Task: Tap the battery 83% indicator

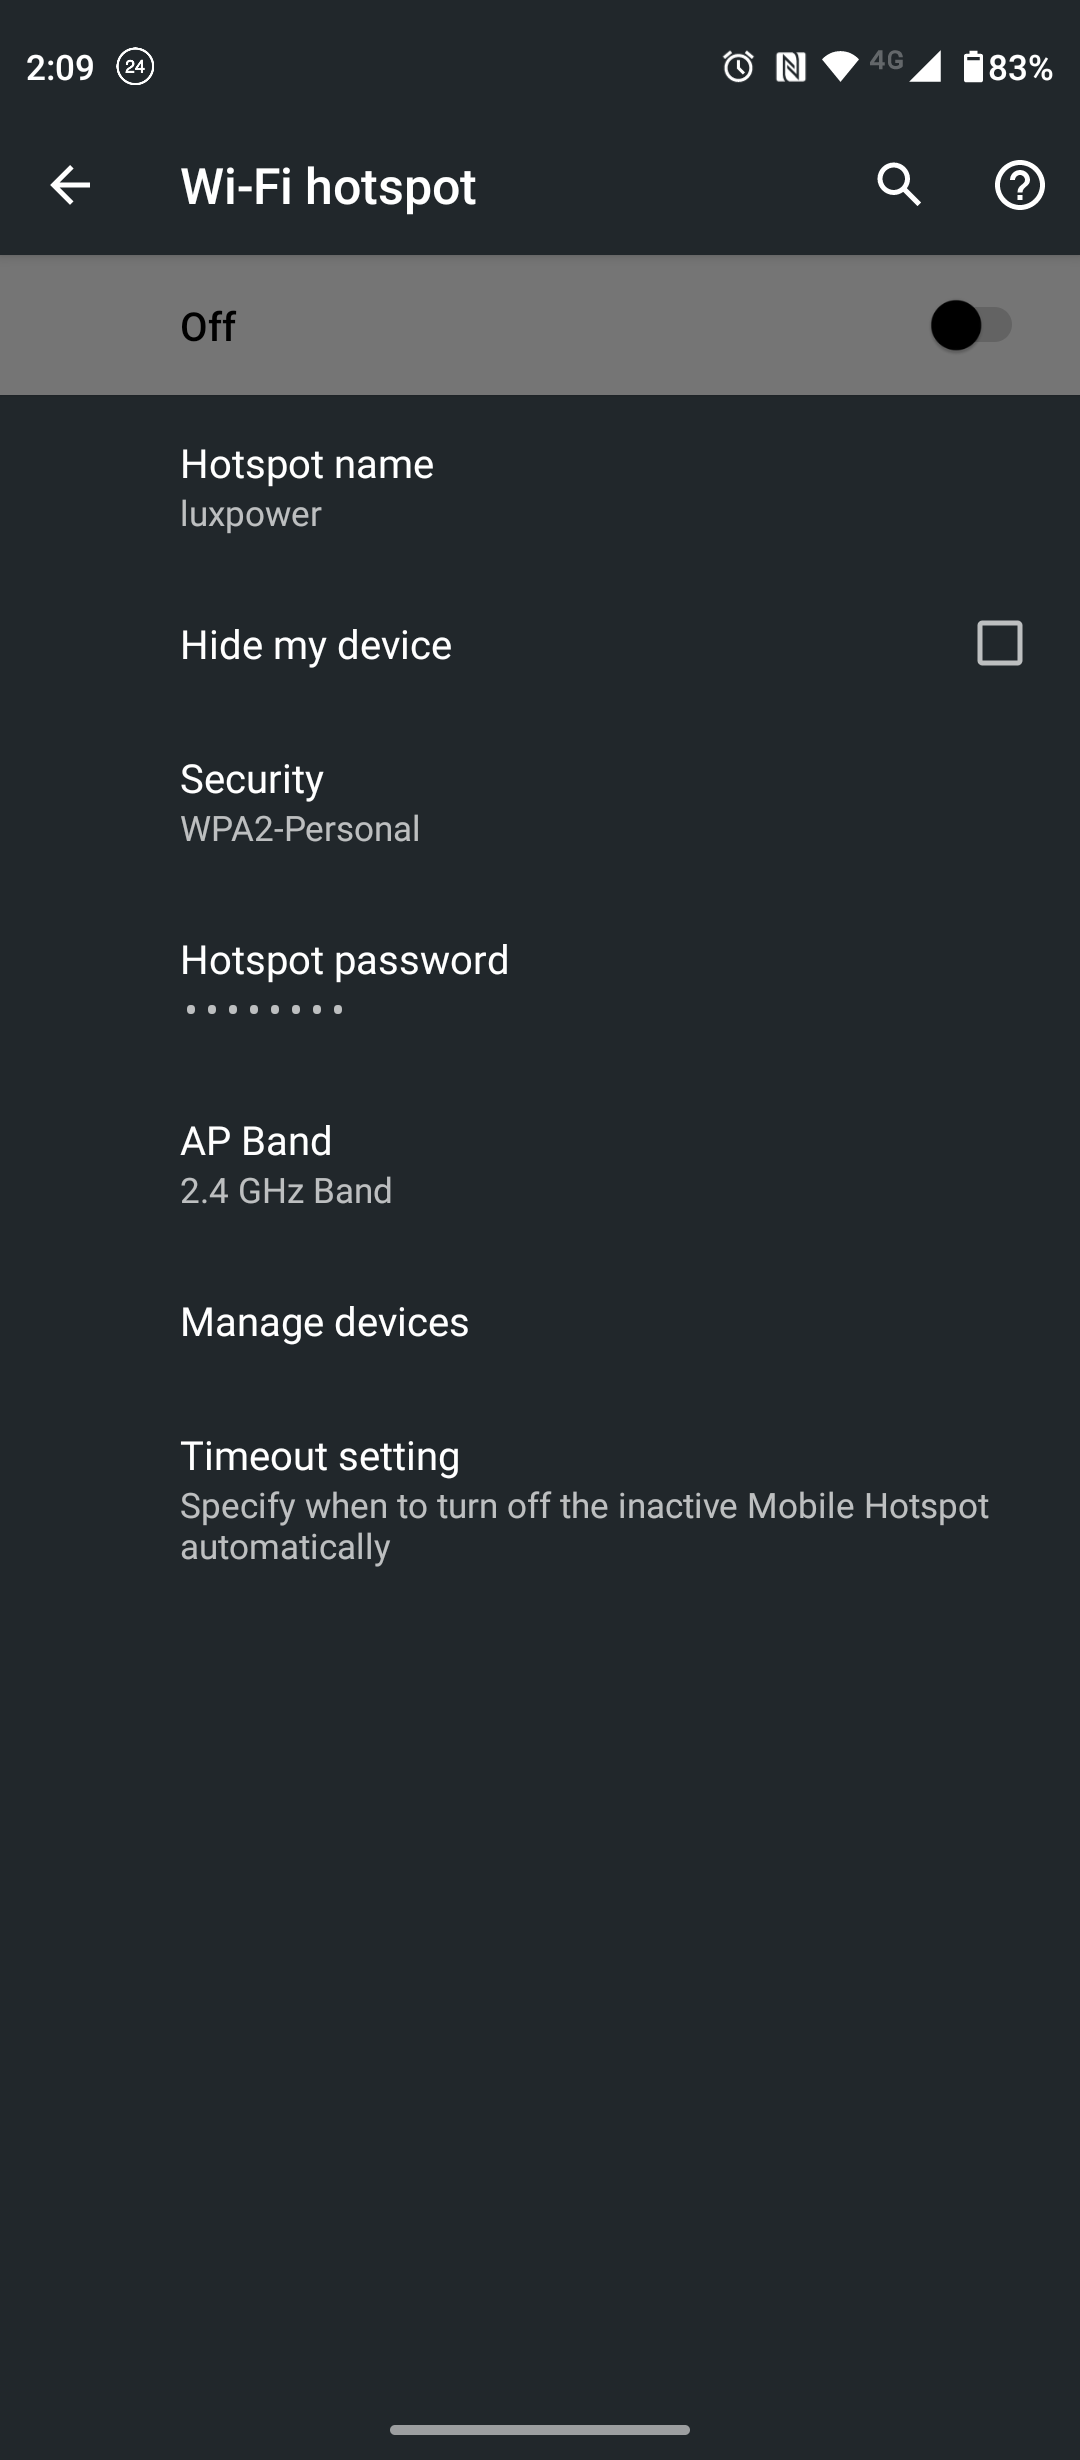Action: [x=1007, y=67]
